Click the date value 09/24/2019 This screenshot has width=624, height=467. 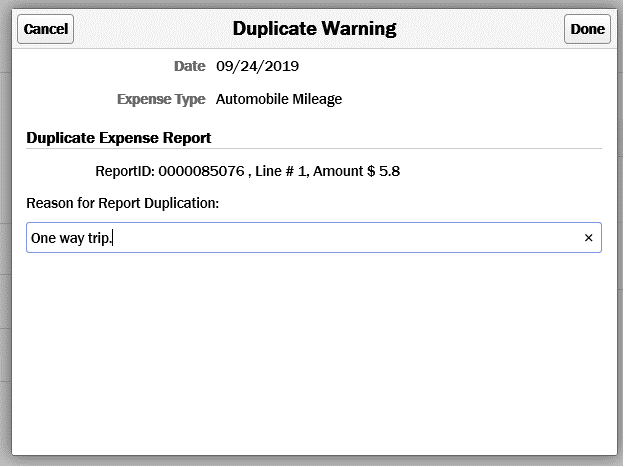coord(257,67)
